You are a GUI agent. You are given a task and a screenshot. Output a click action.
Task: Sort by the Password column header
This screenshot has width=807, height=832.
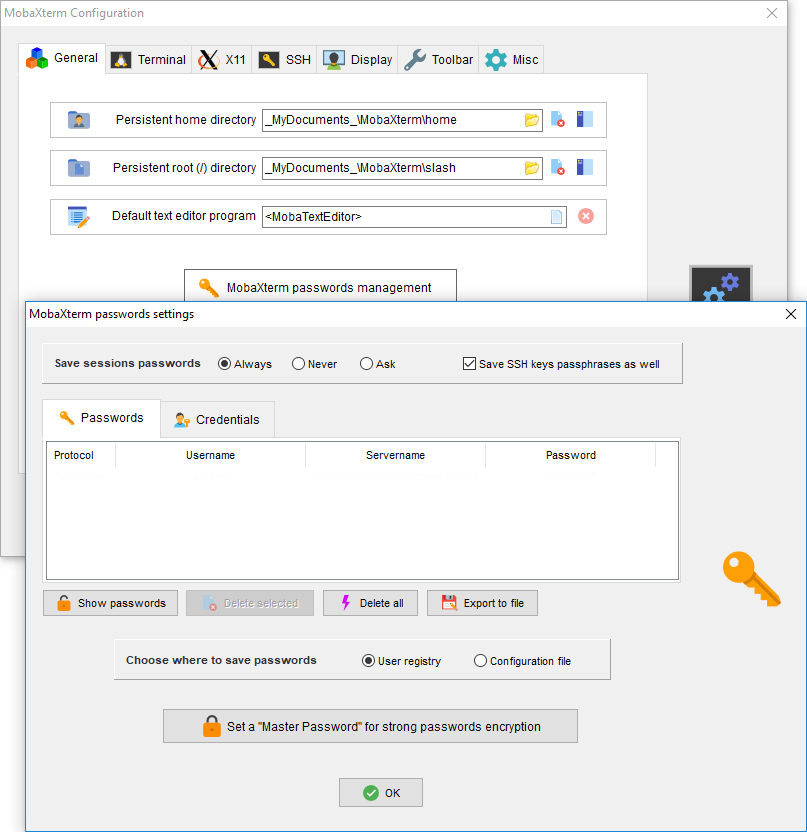click(570, 455)
